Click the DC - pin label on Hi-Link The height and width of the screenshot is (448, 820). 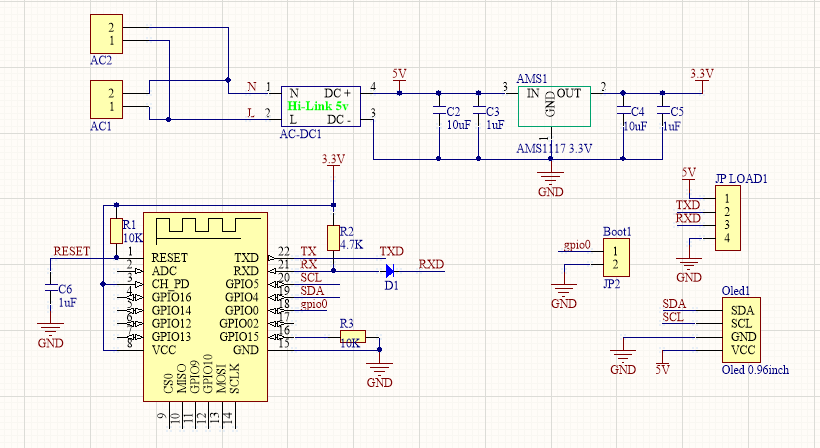coord(339,120)
